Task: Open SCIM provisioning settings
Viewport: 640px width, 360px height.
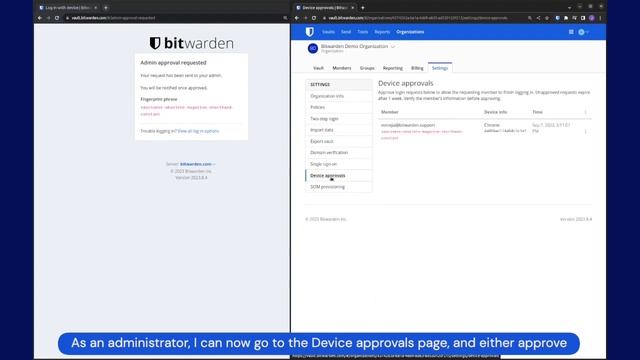Action: coord(338,187)
